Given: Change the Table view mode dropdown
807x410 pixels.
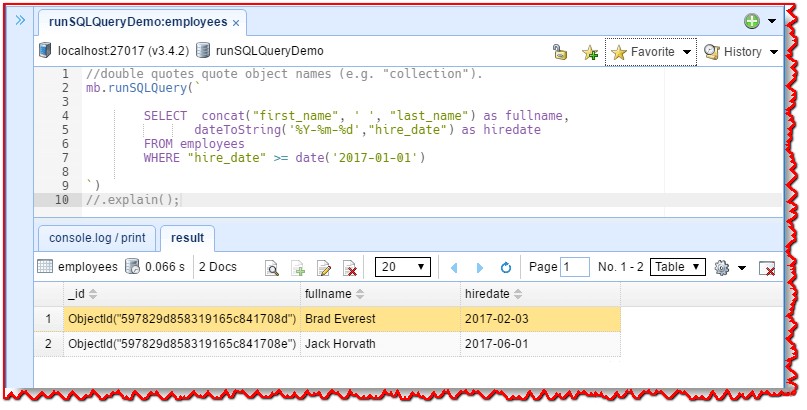Looking at the screenshot, I should (x=677, y=267).
